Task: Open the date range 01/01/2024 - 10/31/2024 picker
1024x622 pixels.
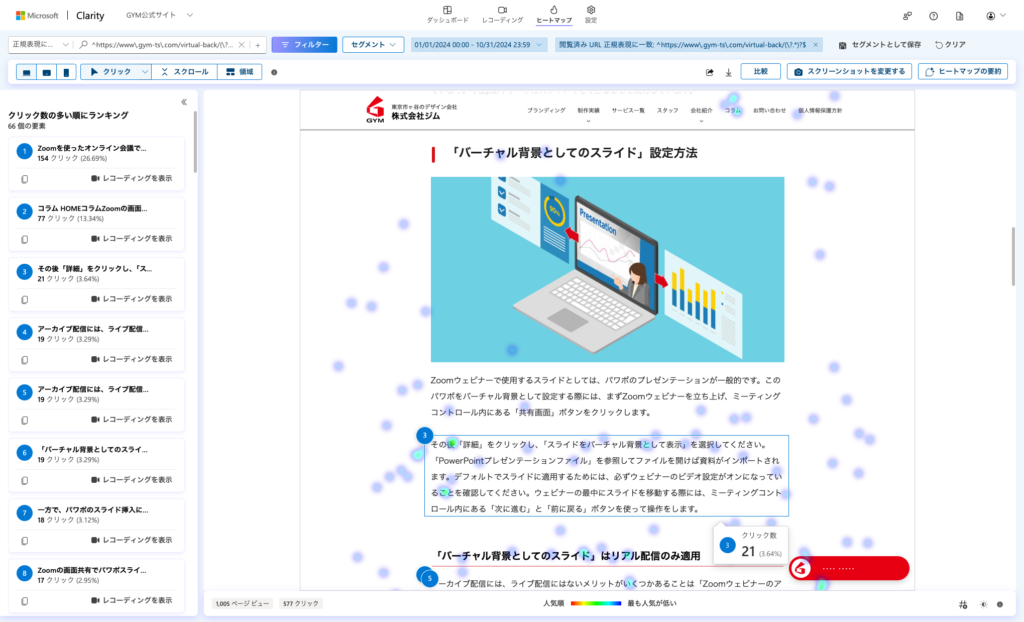Action: tap(479, 44)
